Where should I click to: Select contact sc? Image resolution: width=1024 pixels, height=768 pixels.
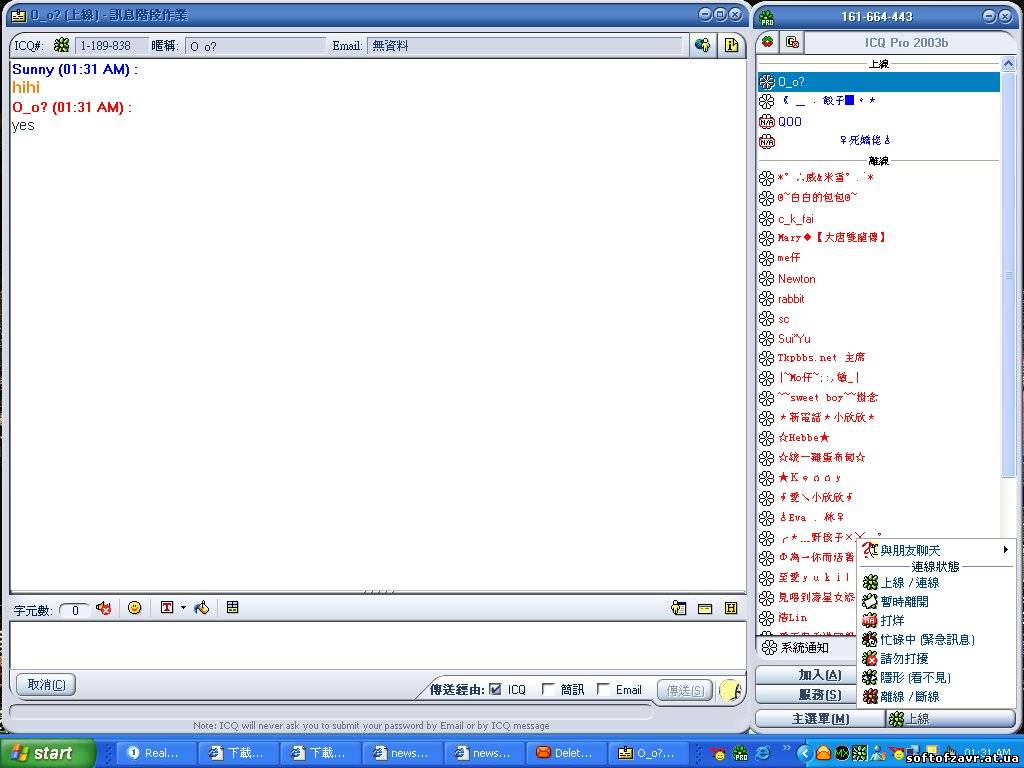tap(878, 319)
